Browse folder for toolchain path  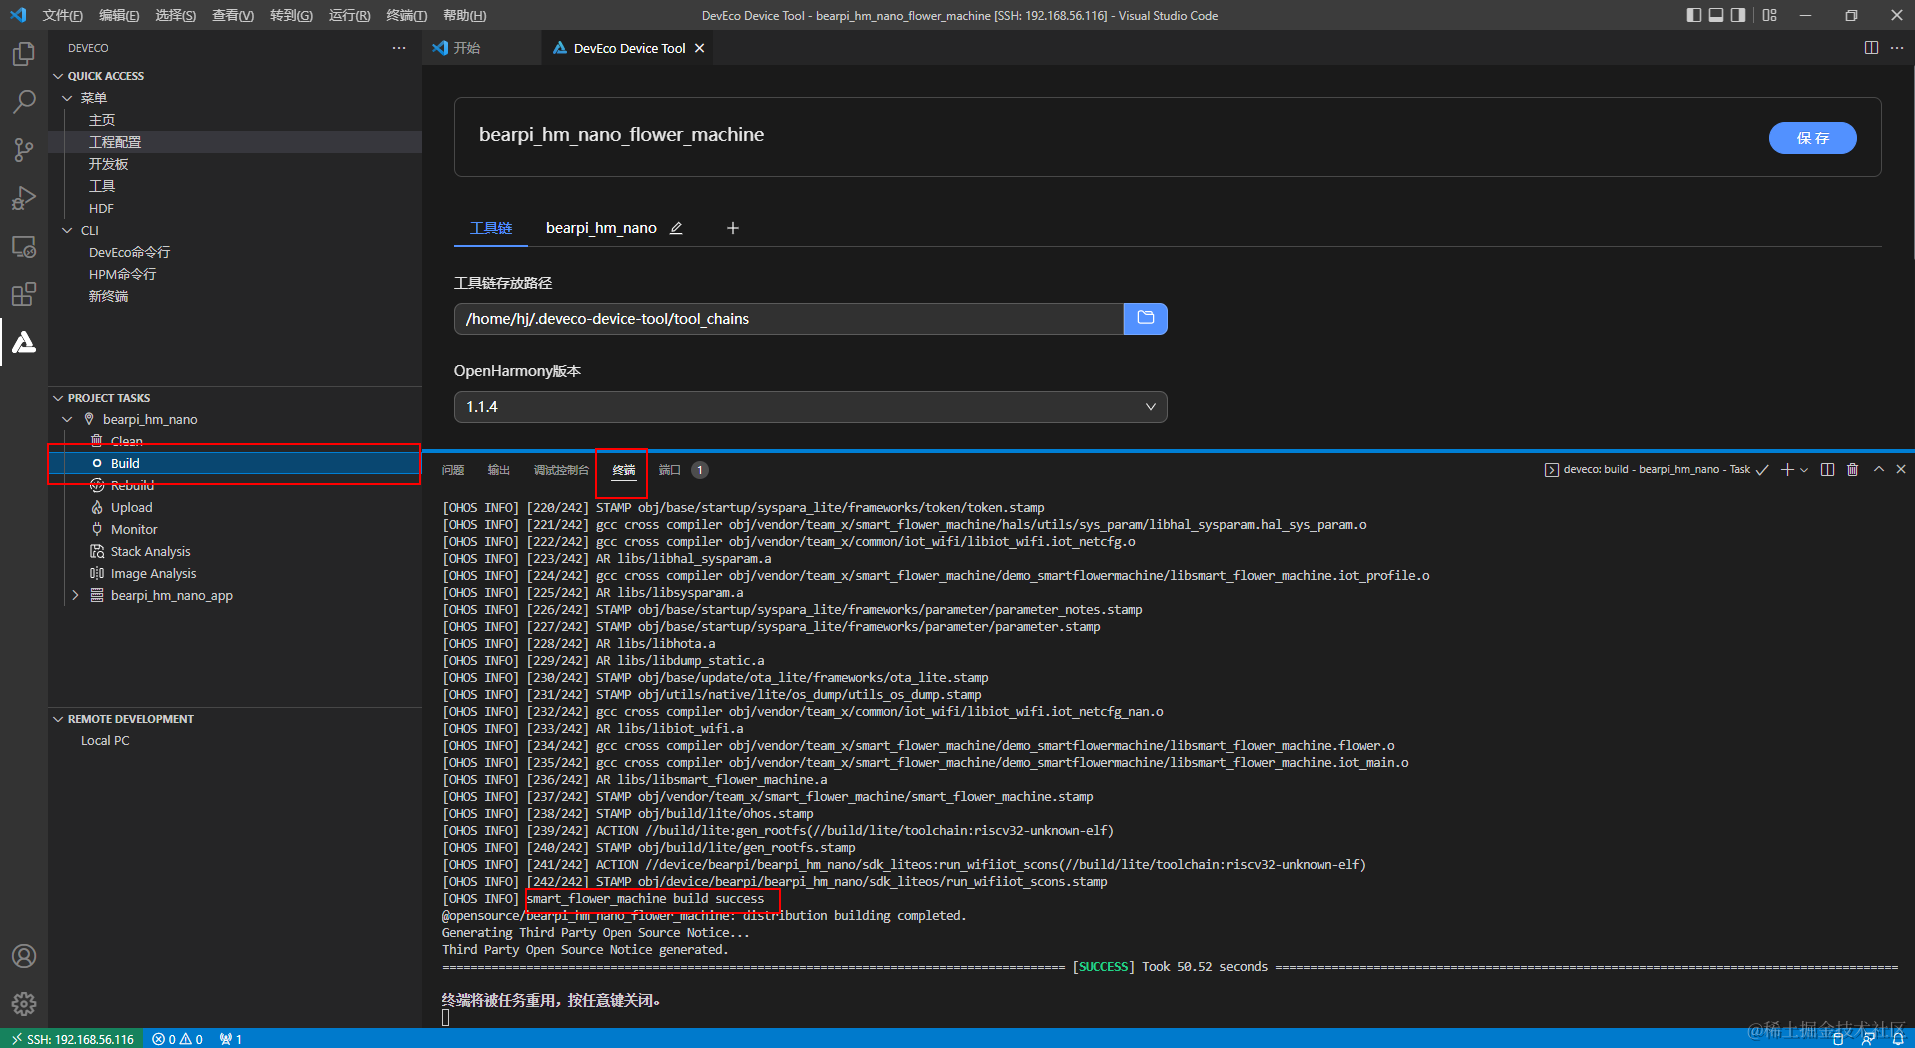click(x=1146, y=319)
